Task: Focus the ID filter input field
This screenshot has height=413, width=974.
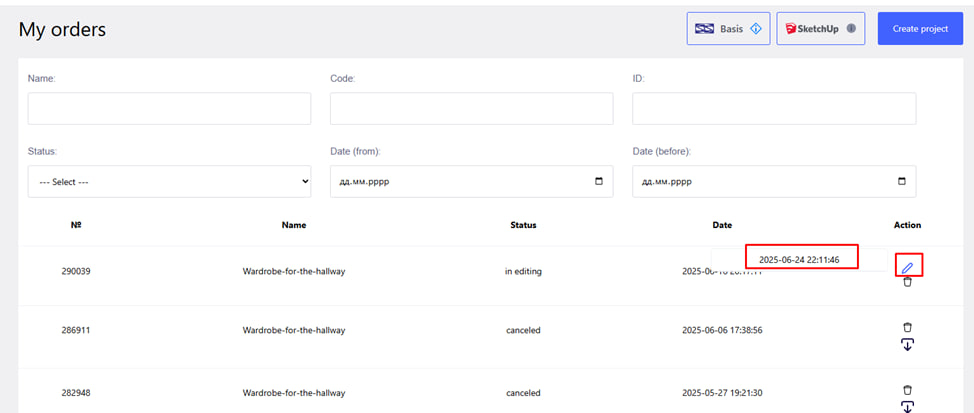Action: coord(773,109)
